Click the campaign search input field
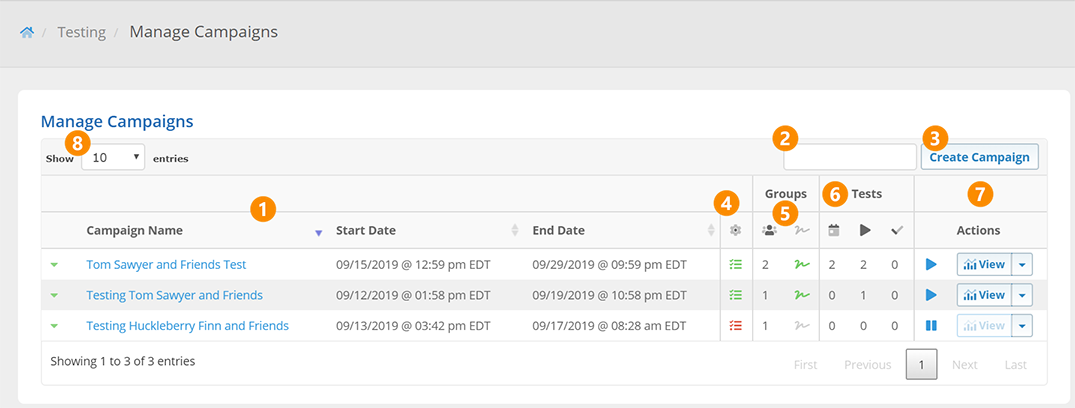Image resolution: width=1075 pixels, height=408 pixels. click(x=849, y=157)
